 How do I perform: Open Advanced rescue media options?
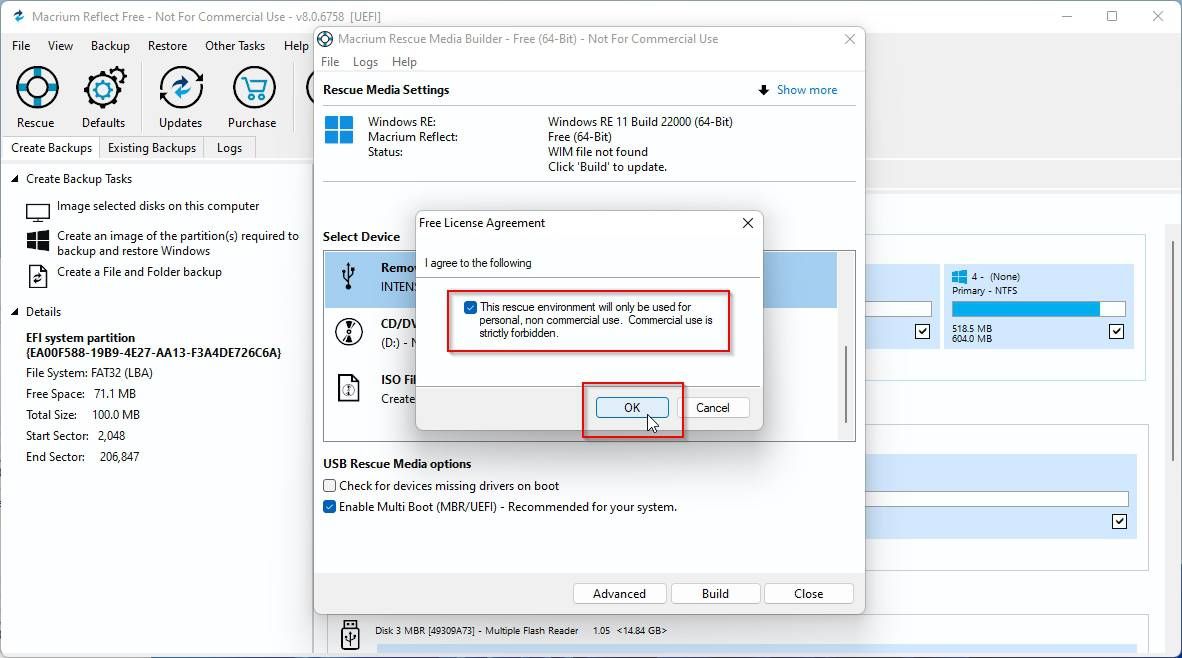(x=619, y=594)
